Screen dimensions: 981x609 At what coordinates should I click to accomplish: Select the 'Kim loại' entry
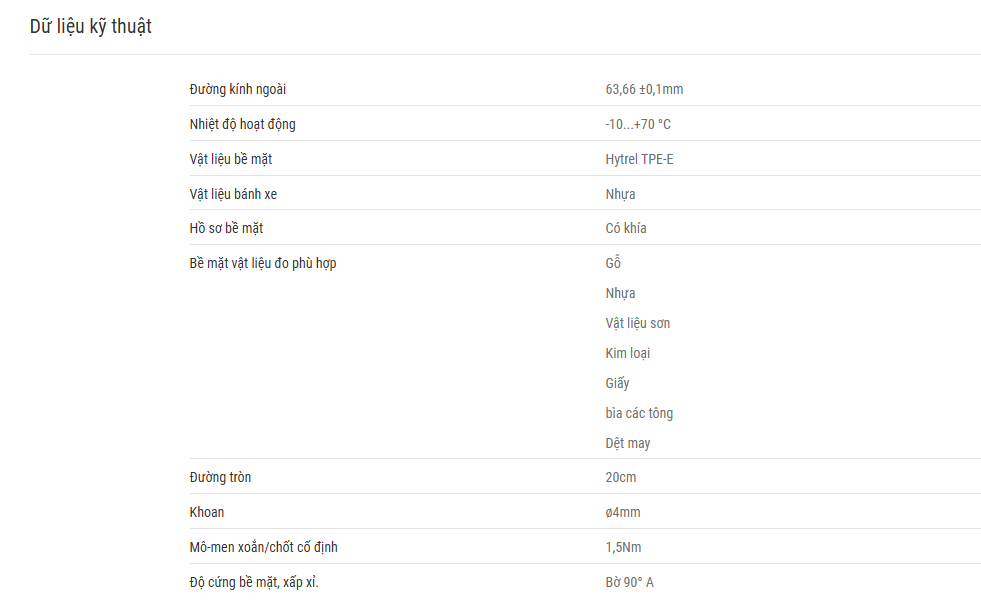(627, 353)
